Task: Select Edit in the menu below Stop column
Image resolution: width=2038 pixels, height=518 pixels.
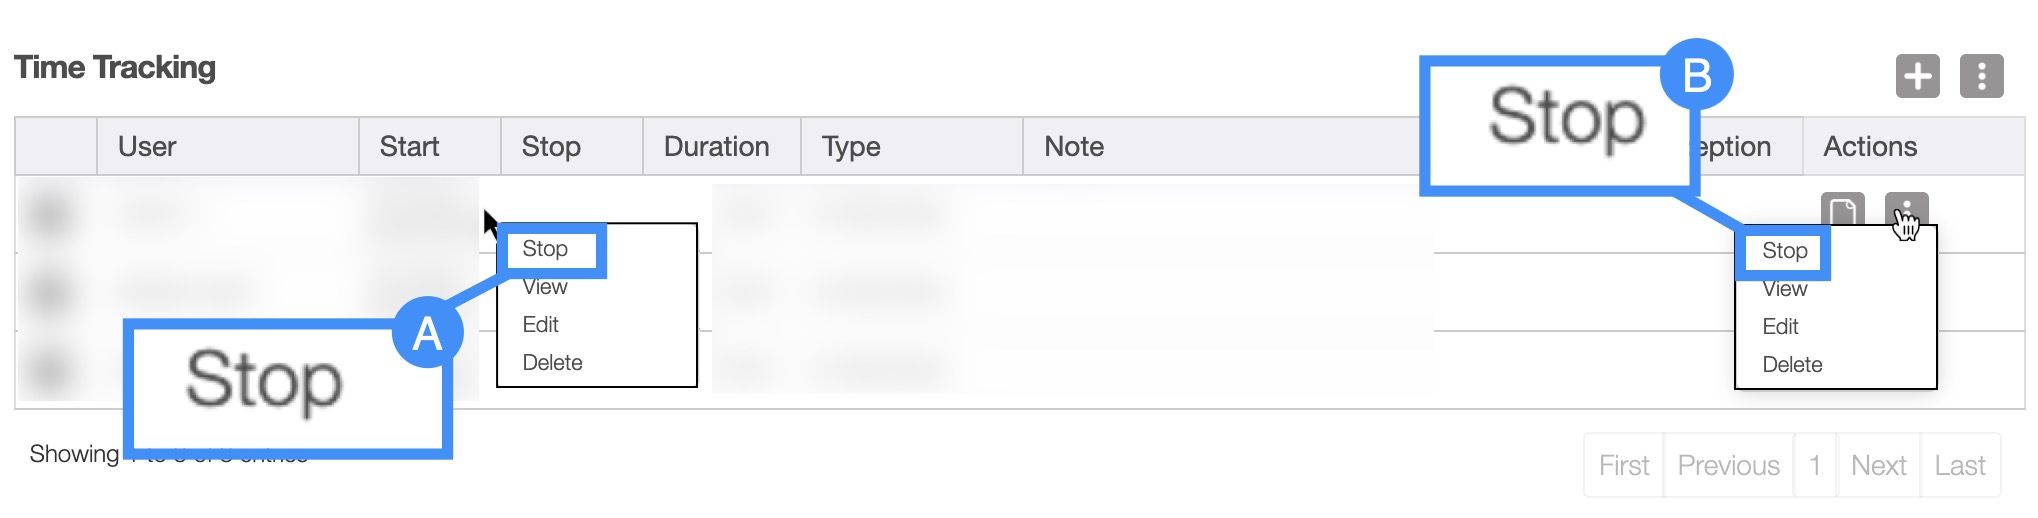Action: tap(540, 325)
